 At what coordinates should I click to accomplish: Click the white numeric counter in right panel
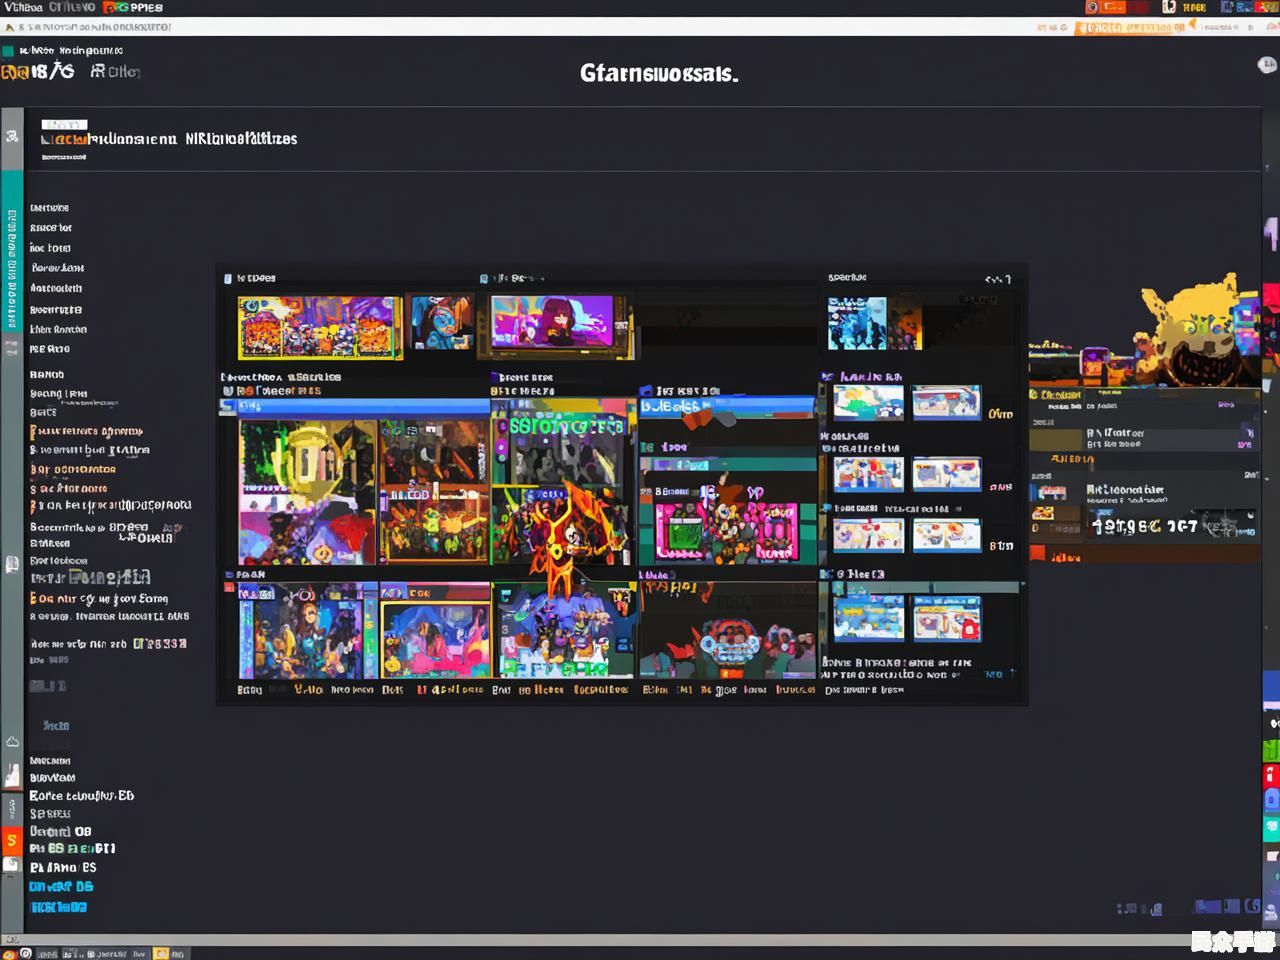tap(1145, 526)
